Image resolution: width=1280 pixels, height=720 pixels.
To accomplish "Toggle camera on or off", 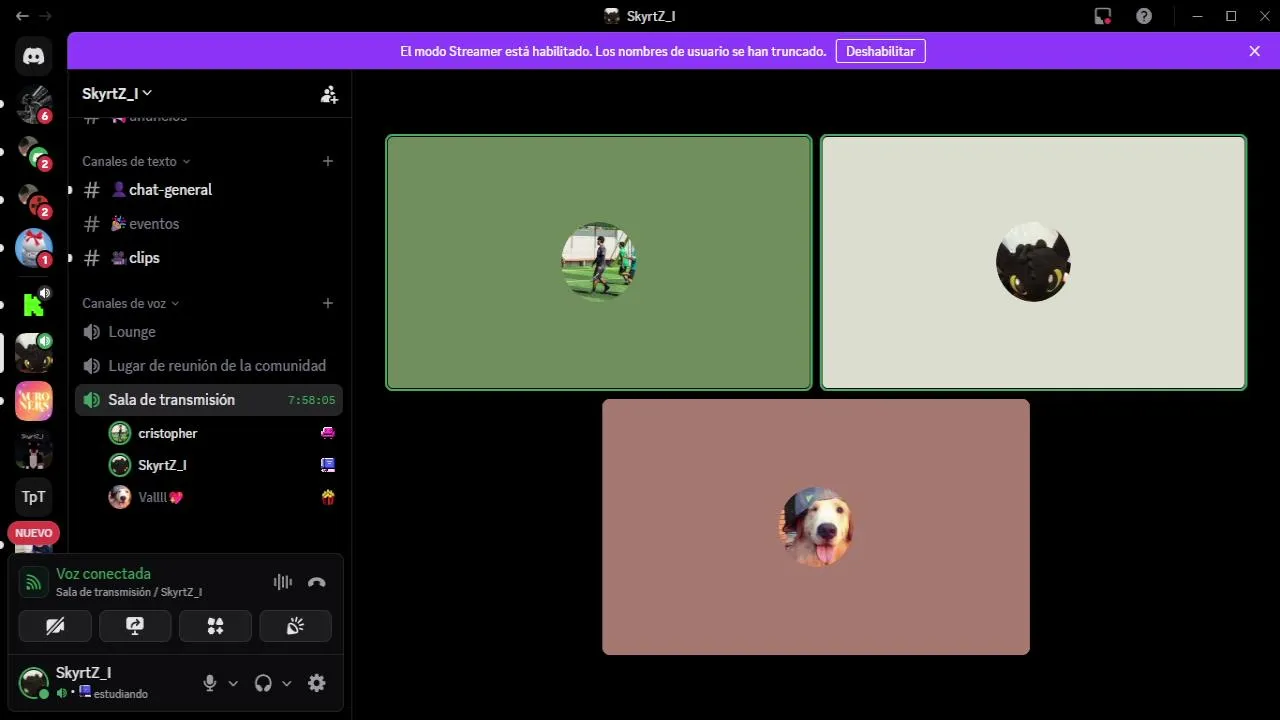I will coord(55,626).
